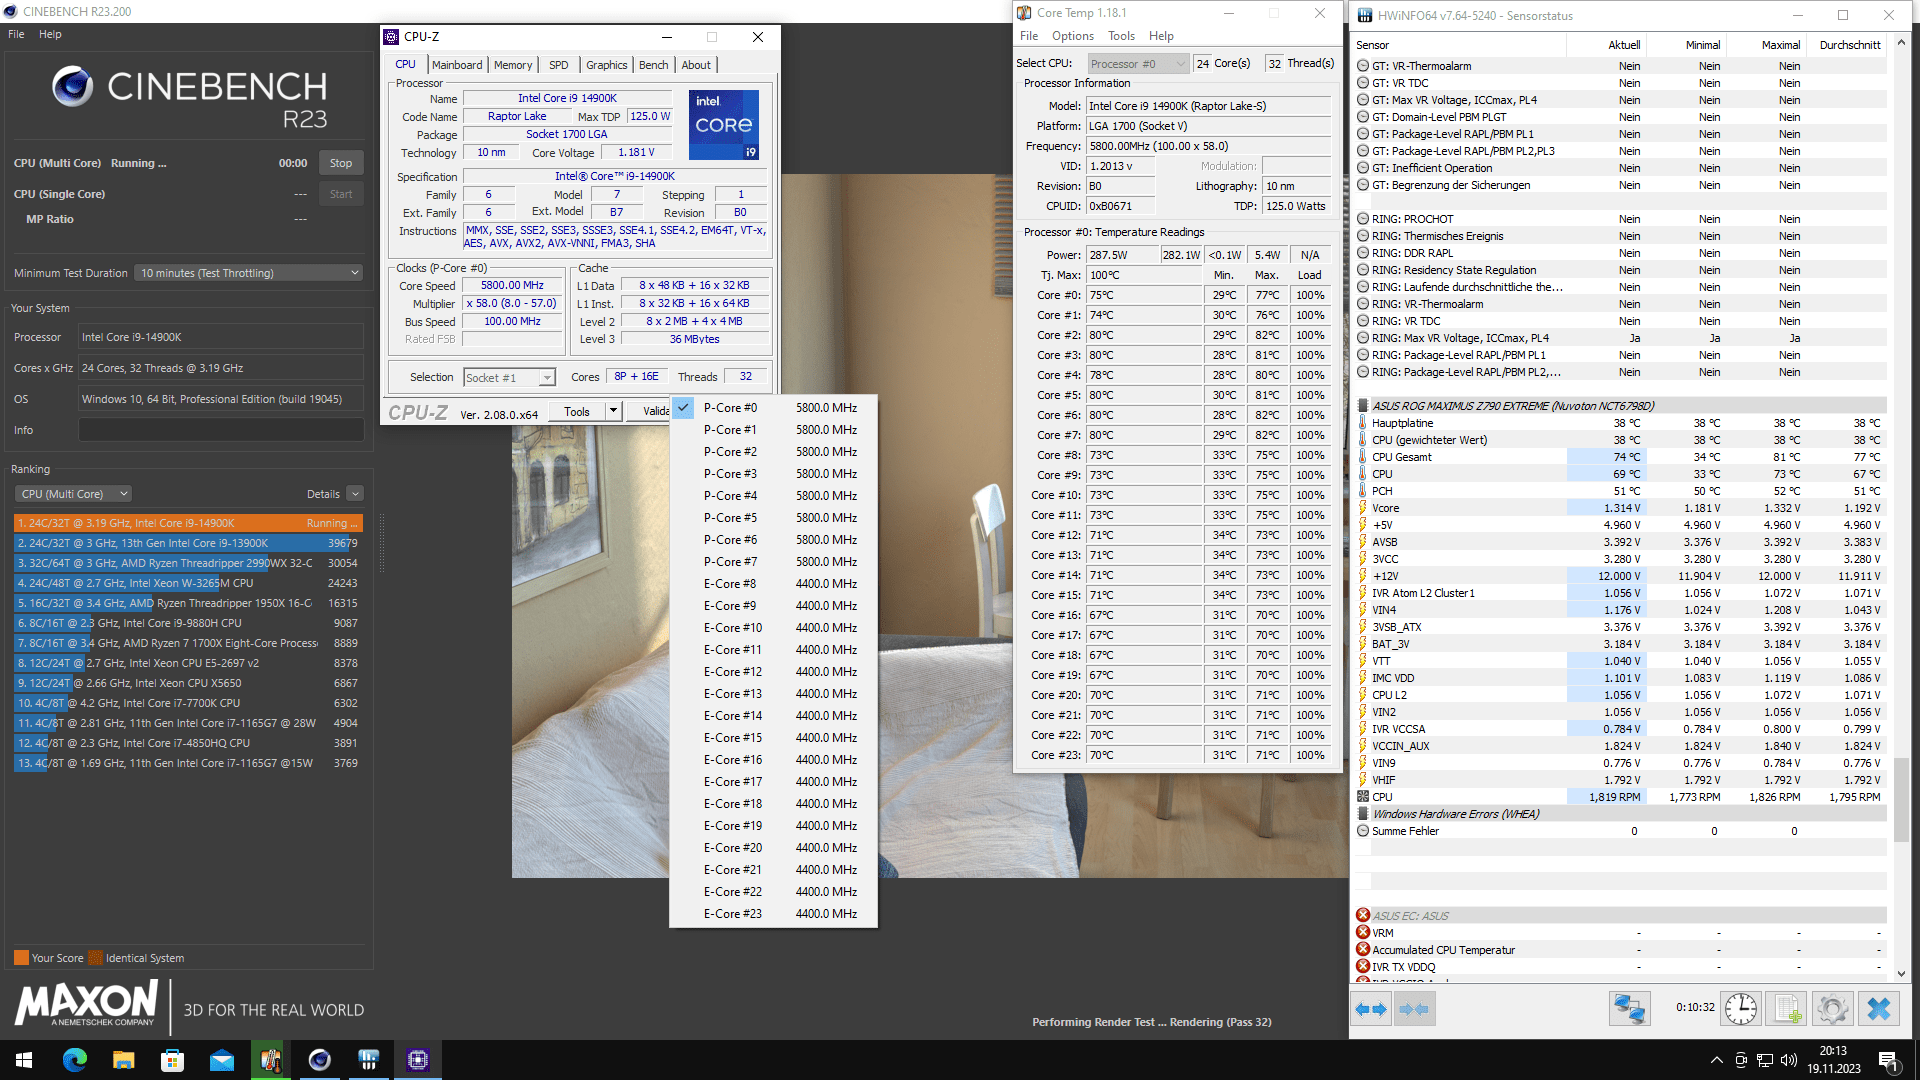Start HWiNFO logging with sheet-plus icon

pos(1787,1009)
